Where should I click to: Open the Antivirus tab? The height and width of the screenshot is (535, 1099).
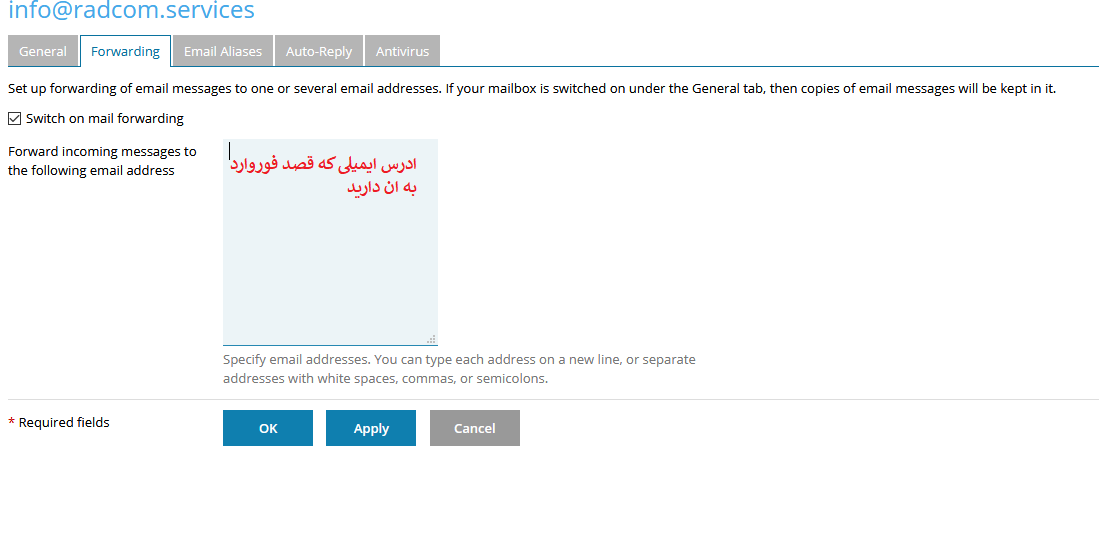402,51
